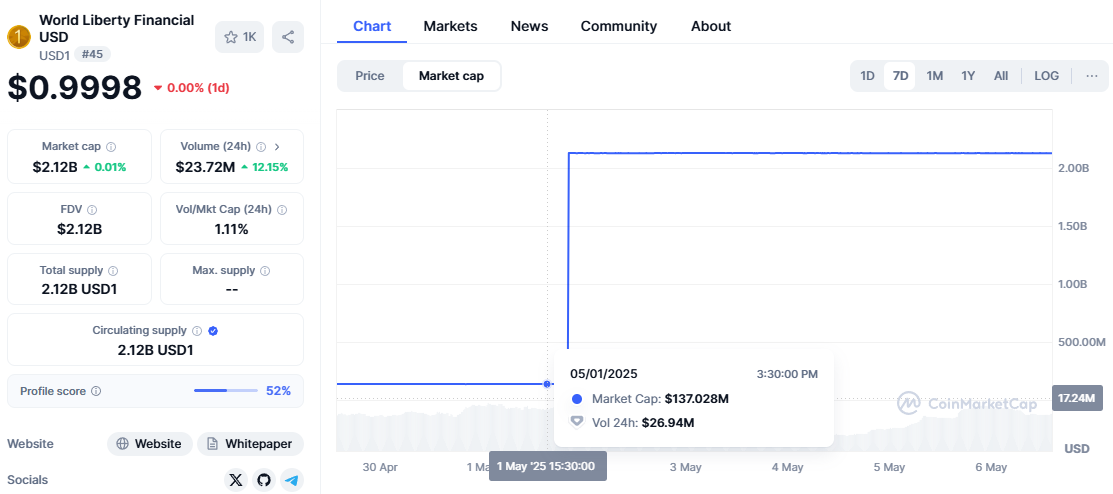Select the 1Y time range
Viewport: 1113px width, 494px height.
pyautogui.click(x=968, y=76)
